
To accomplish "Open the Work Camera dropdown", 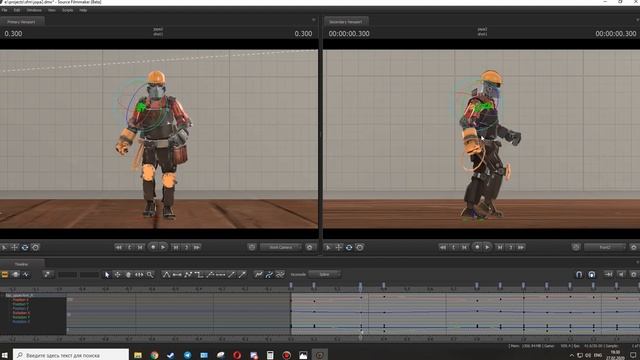I will pyautogui.click(x=281, y=247).
